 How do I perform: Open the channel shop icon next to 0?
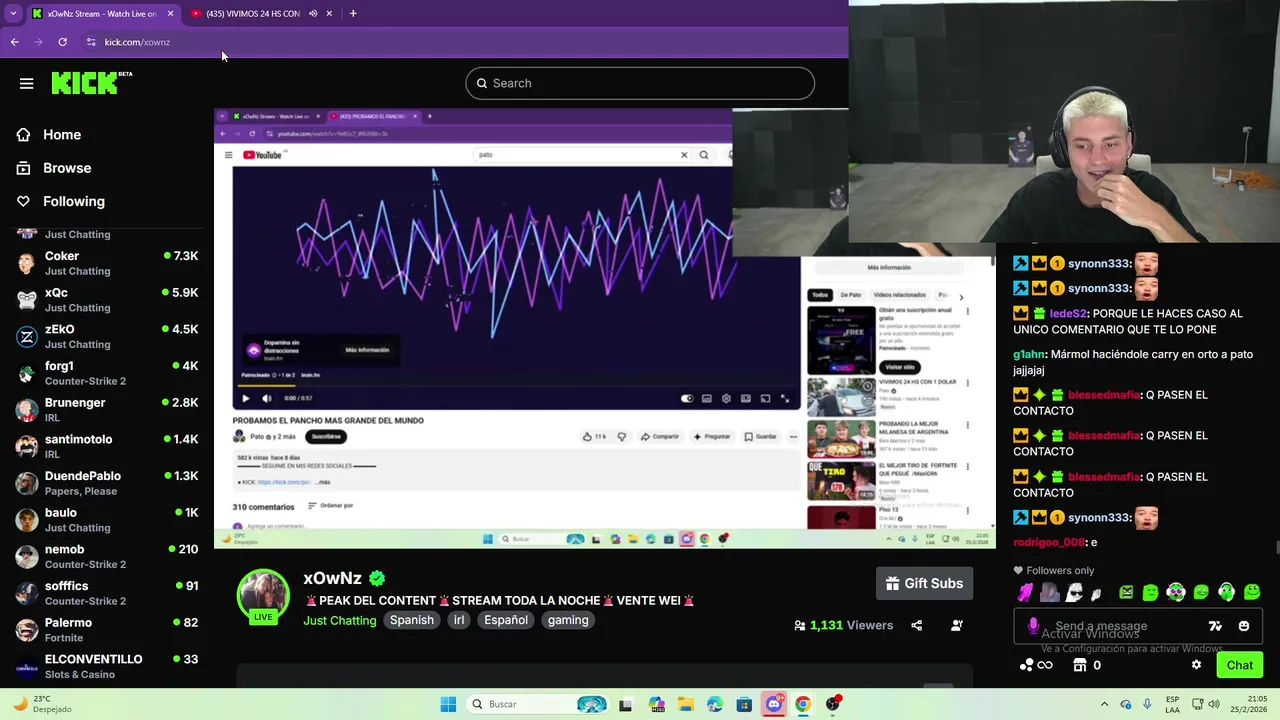(x=1080, y=665)
